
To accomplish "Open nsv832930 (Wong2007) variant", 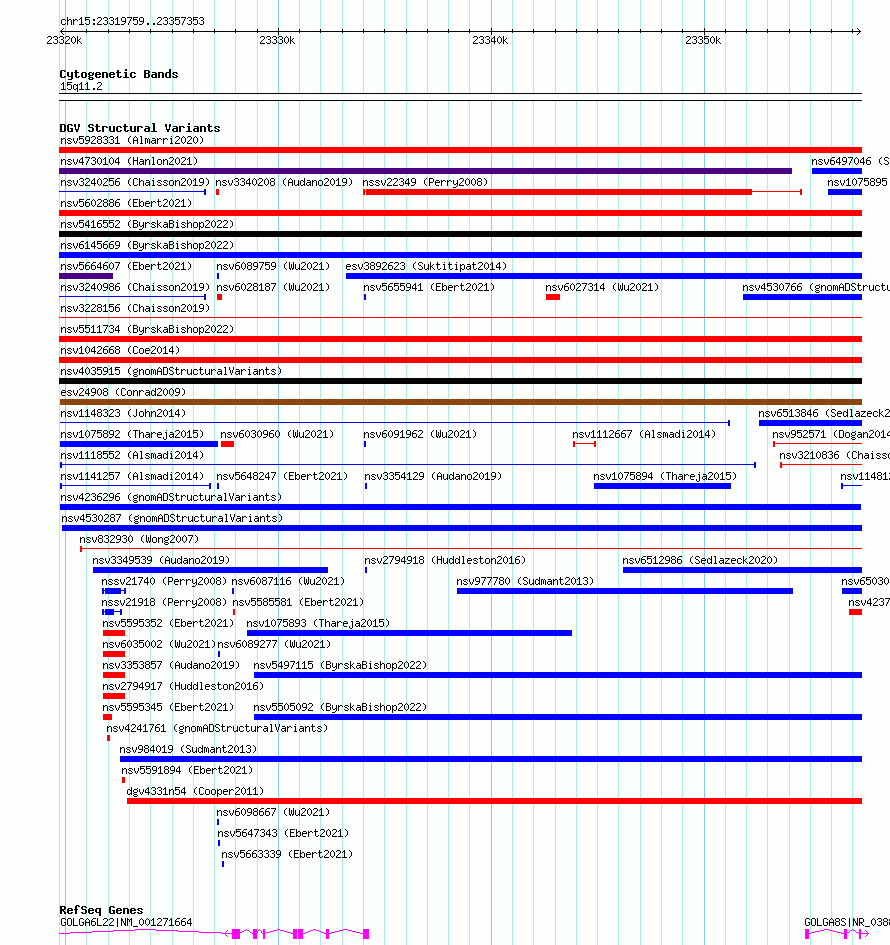I will pyautogui.click(x=139, y=539).
